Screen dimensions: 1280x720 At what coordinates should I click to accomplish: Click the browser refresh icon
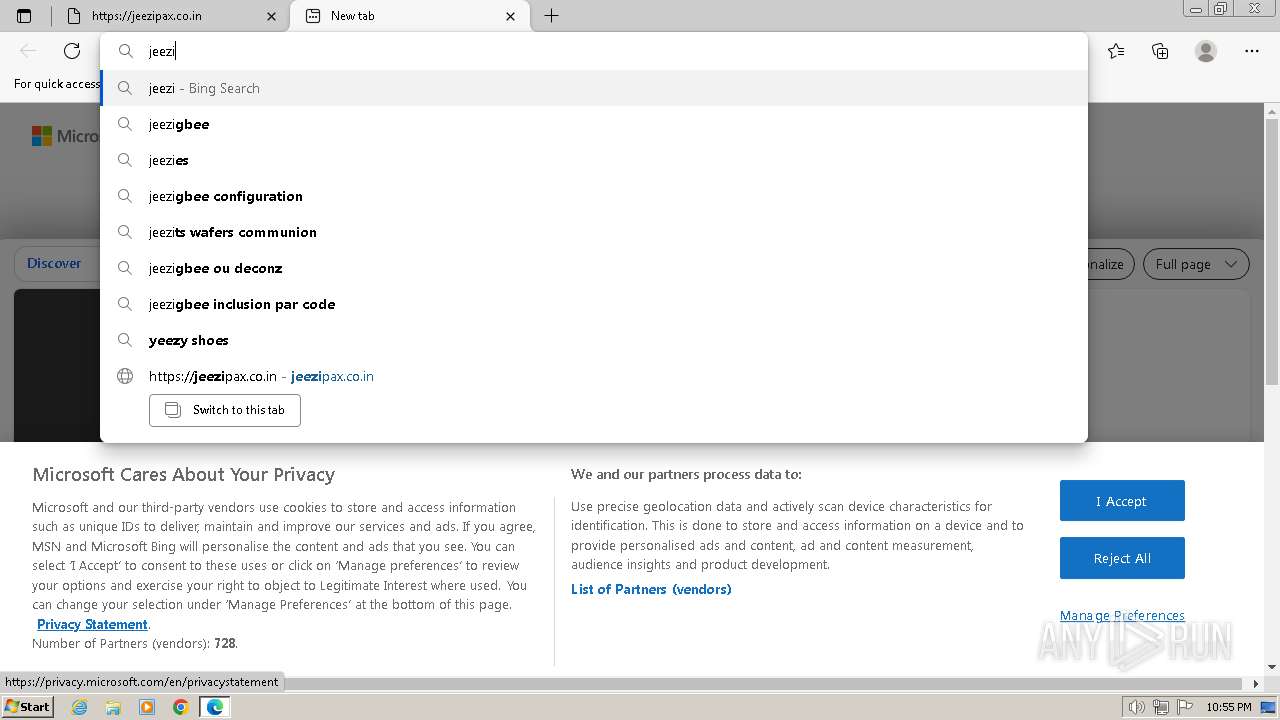72,51
